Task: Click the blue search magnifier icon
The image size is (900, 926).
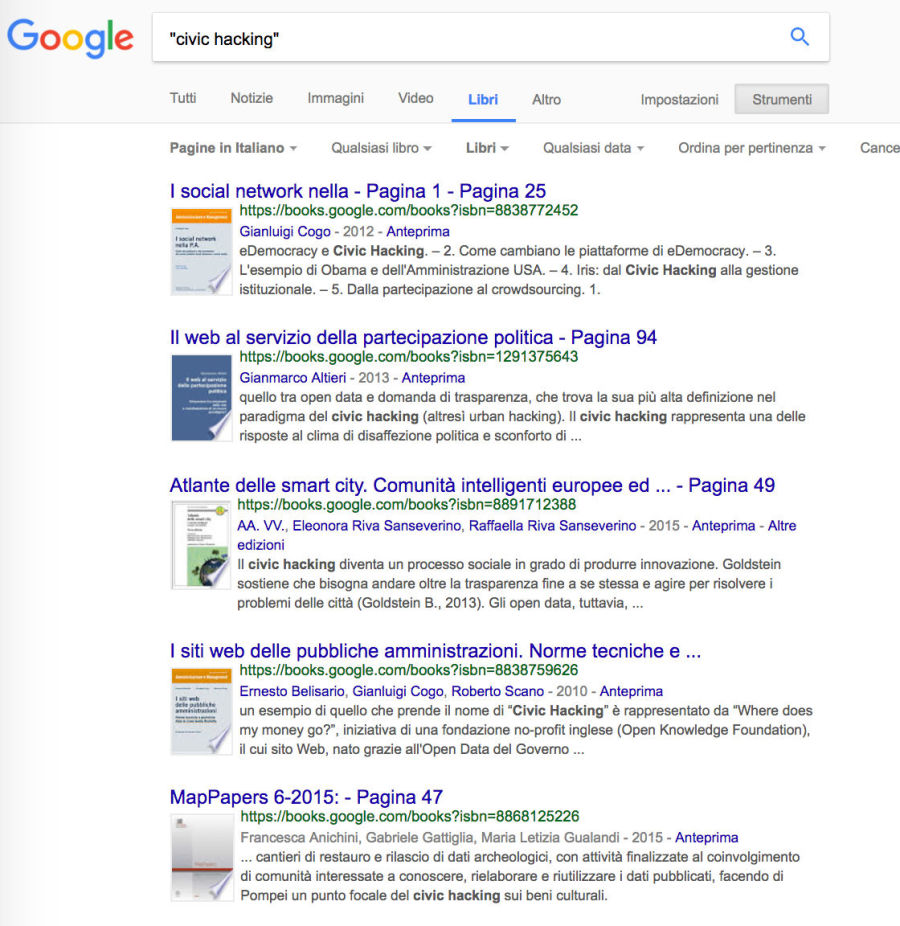Action: point(800,37)
